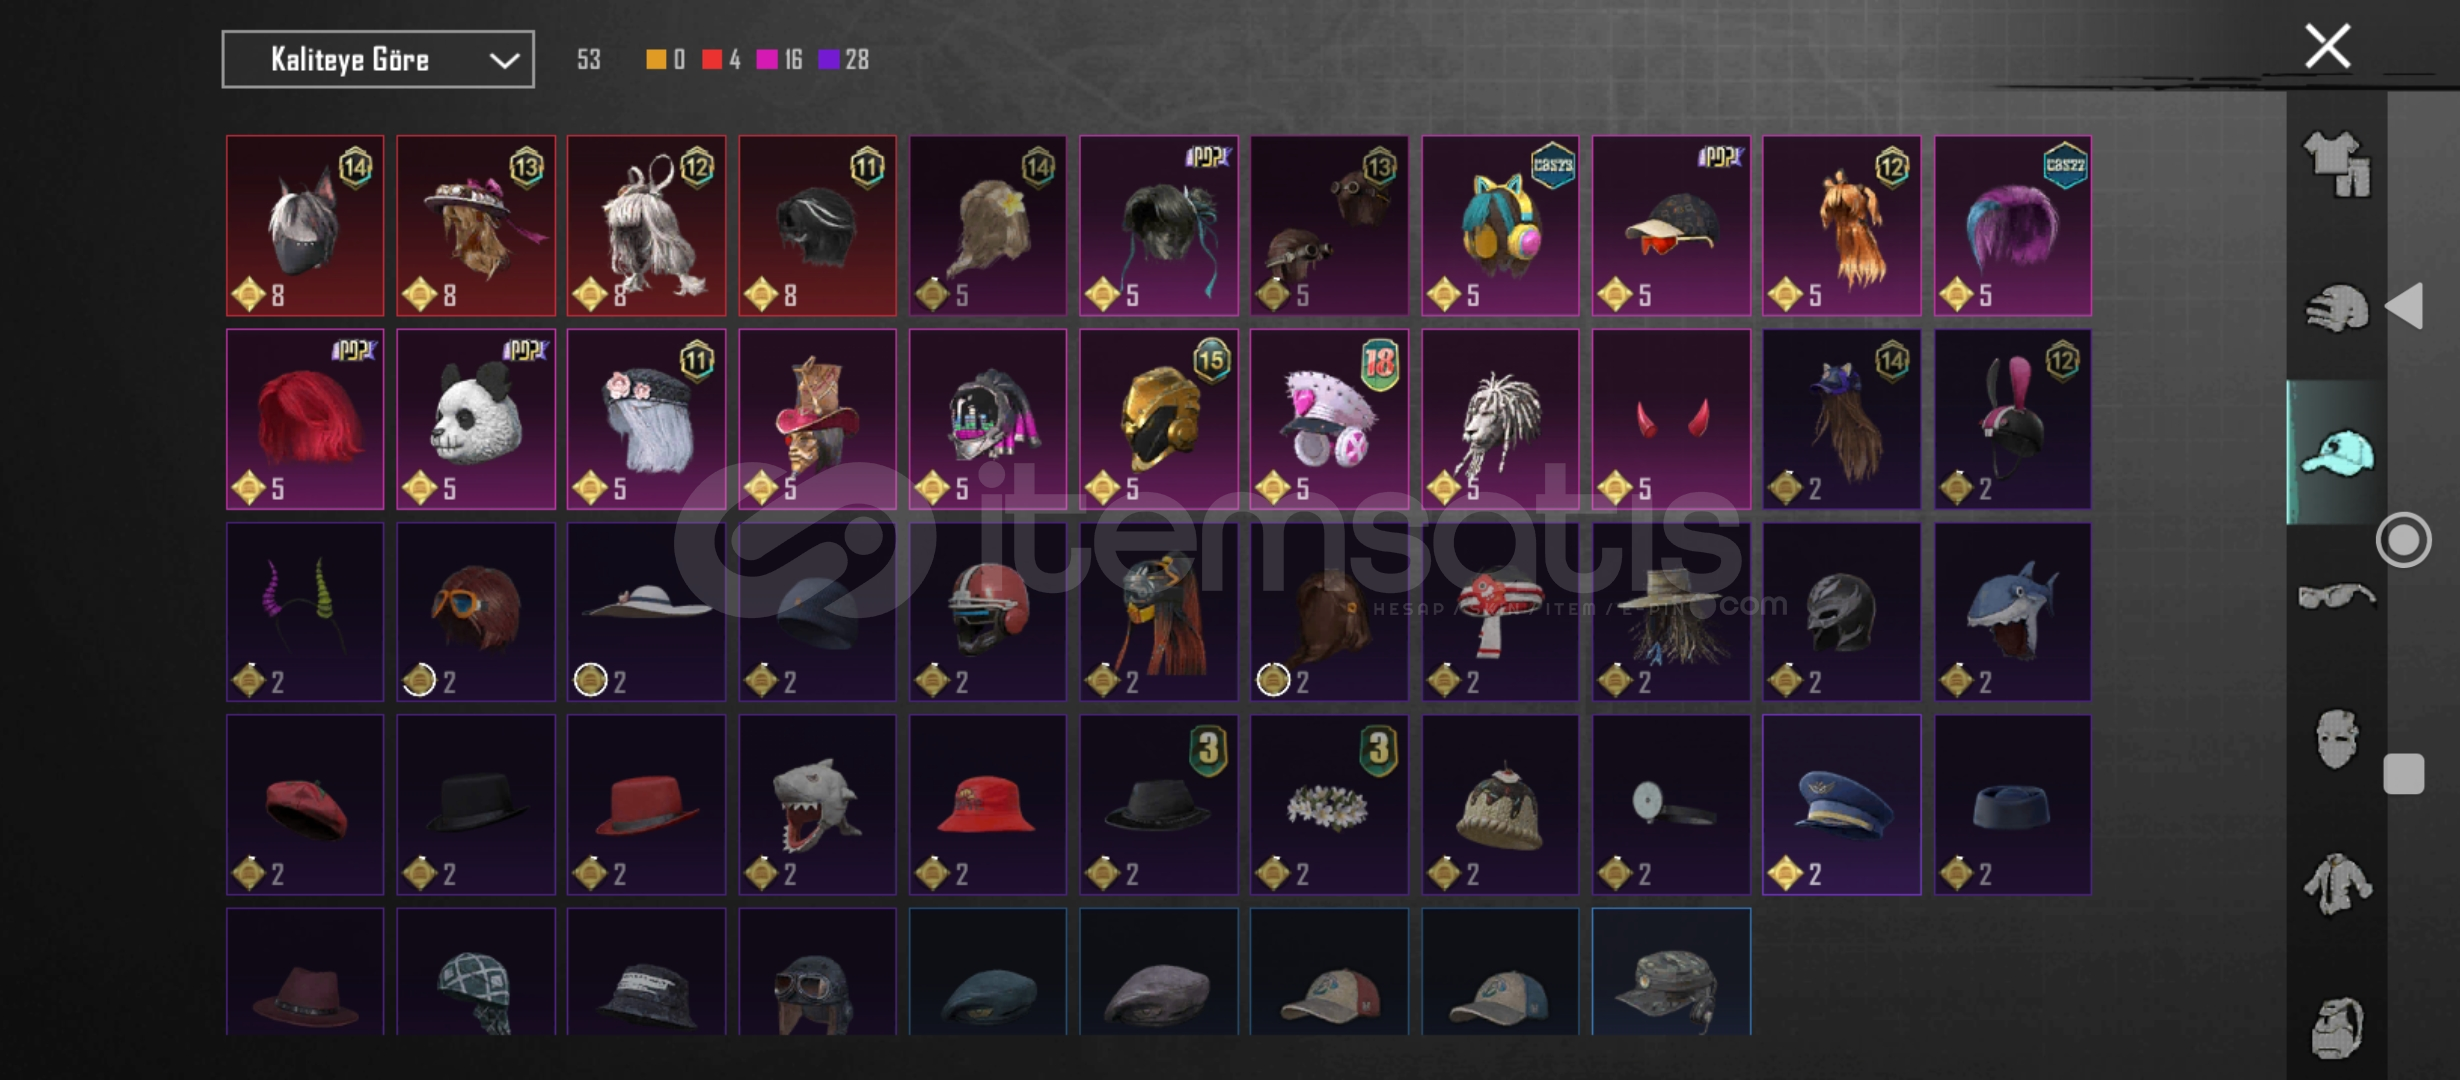Select the red devil horns item
2460x1080 pixels.
(1671, 419)
